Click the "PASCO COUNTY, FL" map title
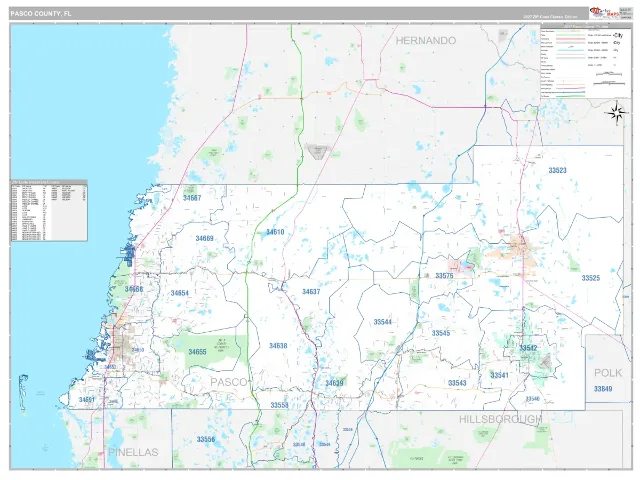 click(x=40, y=13)
